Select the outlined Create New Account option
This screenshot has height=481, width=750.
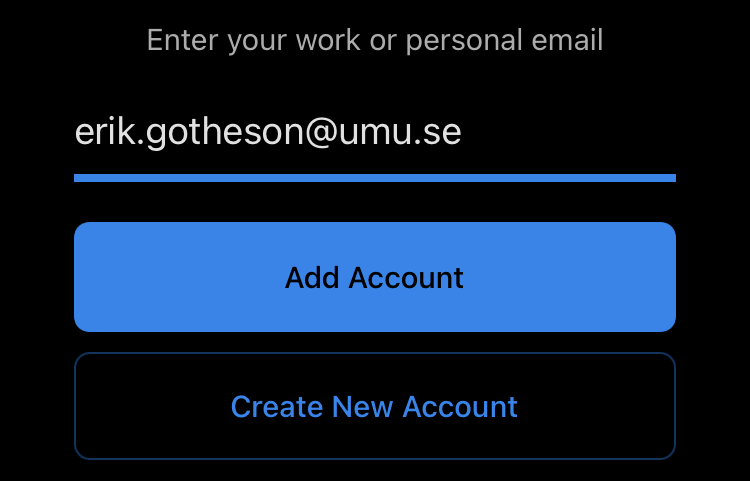pos(374,407)
